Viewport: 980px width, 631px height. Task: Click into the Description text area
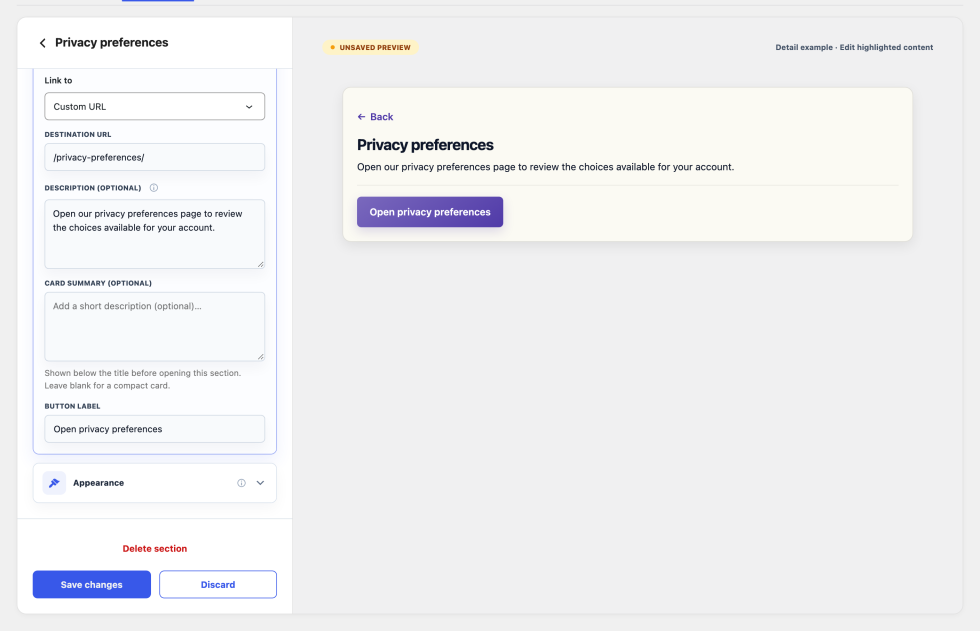154,234
